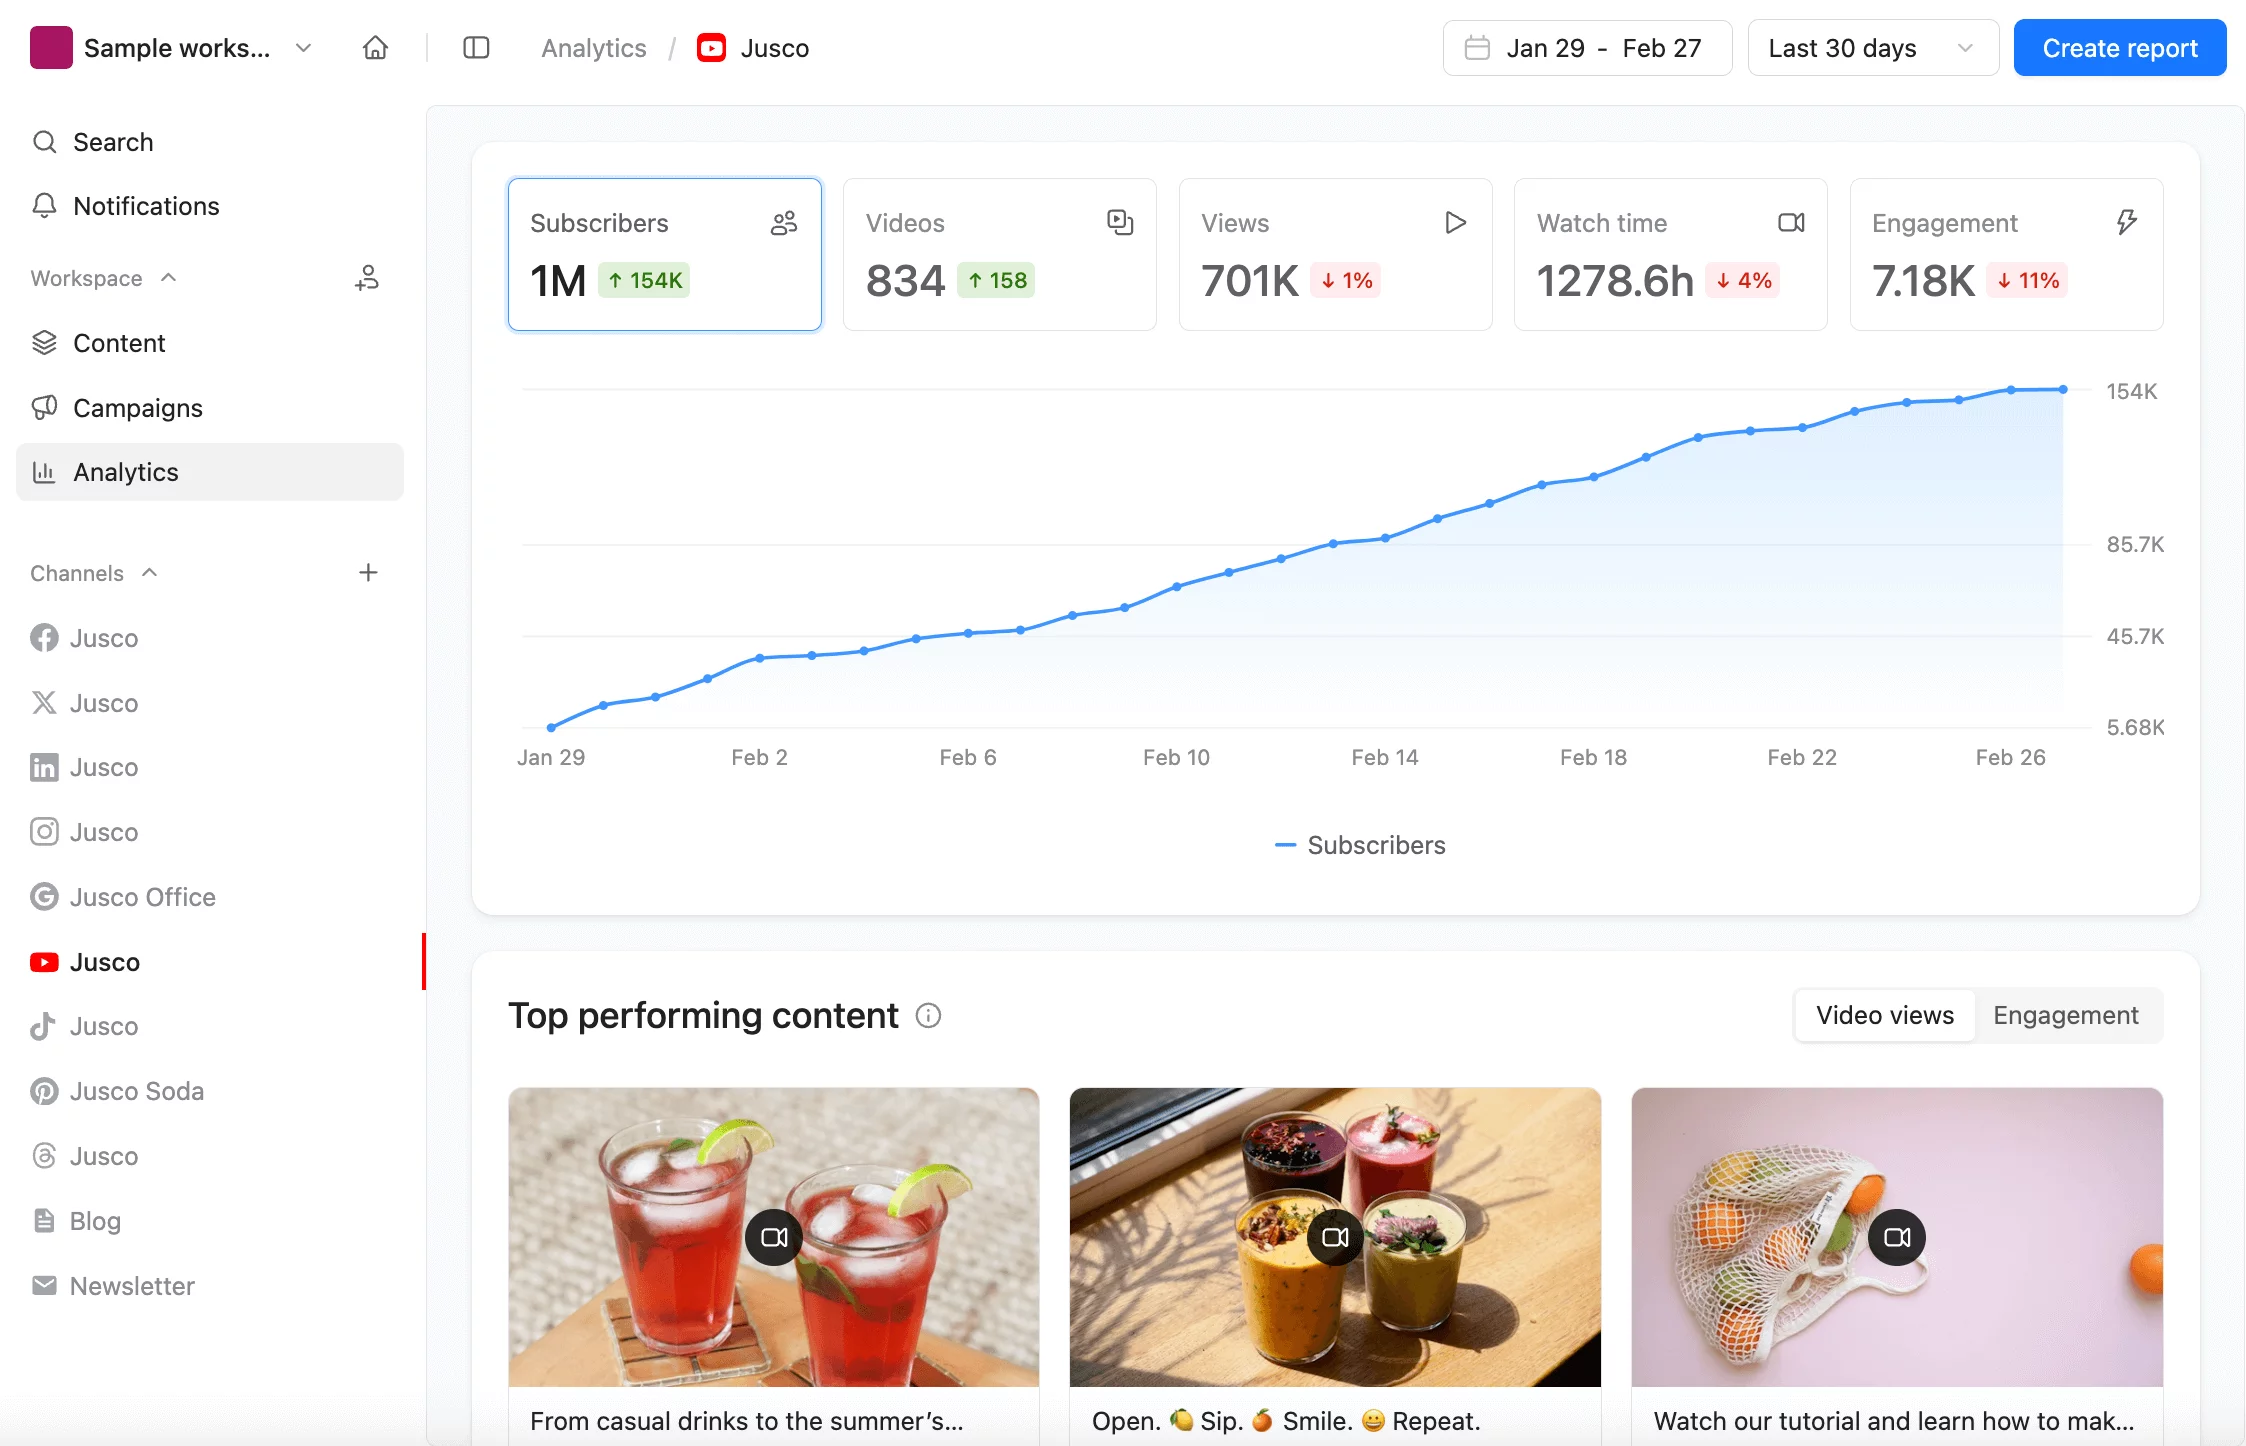
Task: Click the Content layers icon
Action: click(44, 343)
